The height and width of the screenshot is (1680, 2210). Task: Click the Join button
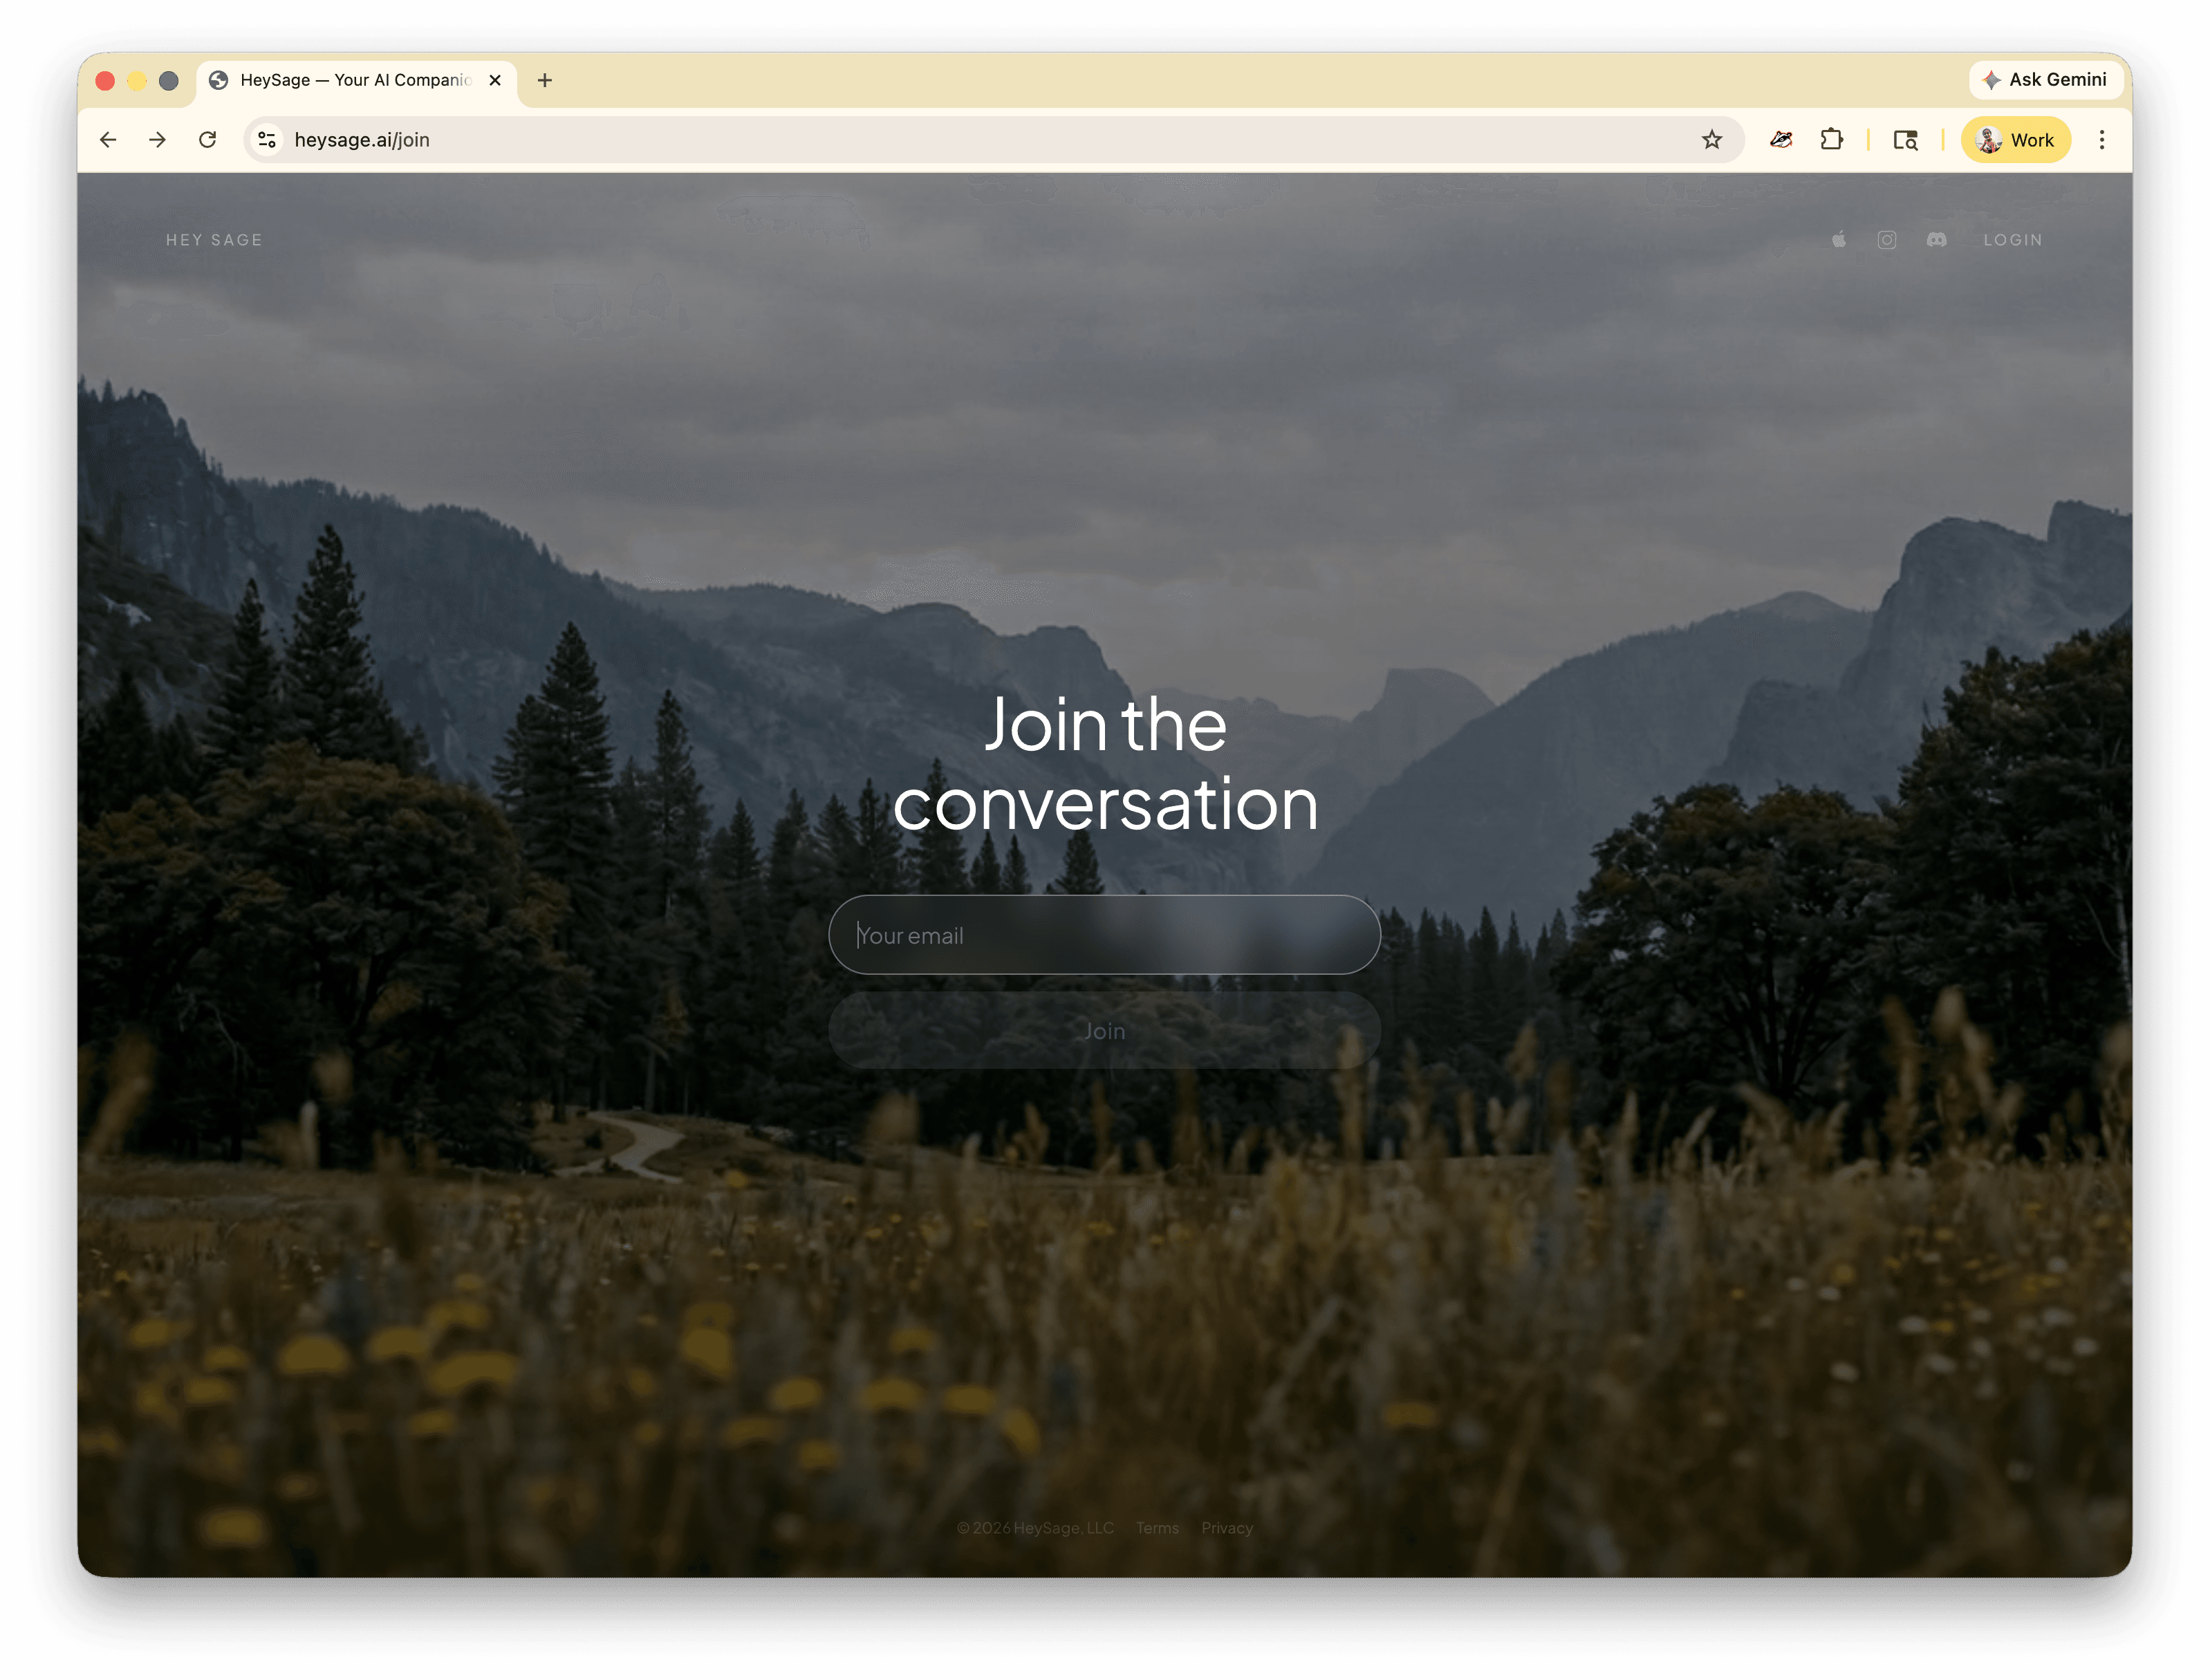tap(1104, 1030)
